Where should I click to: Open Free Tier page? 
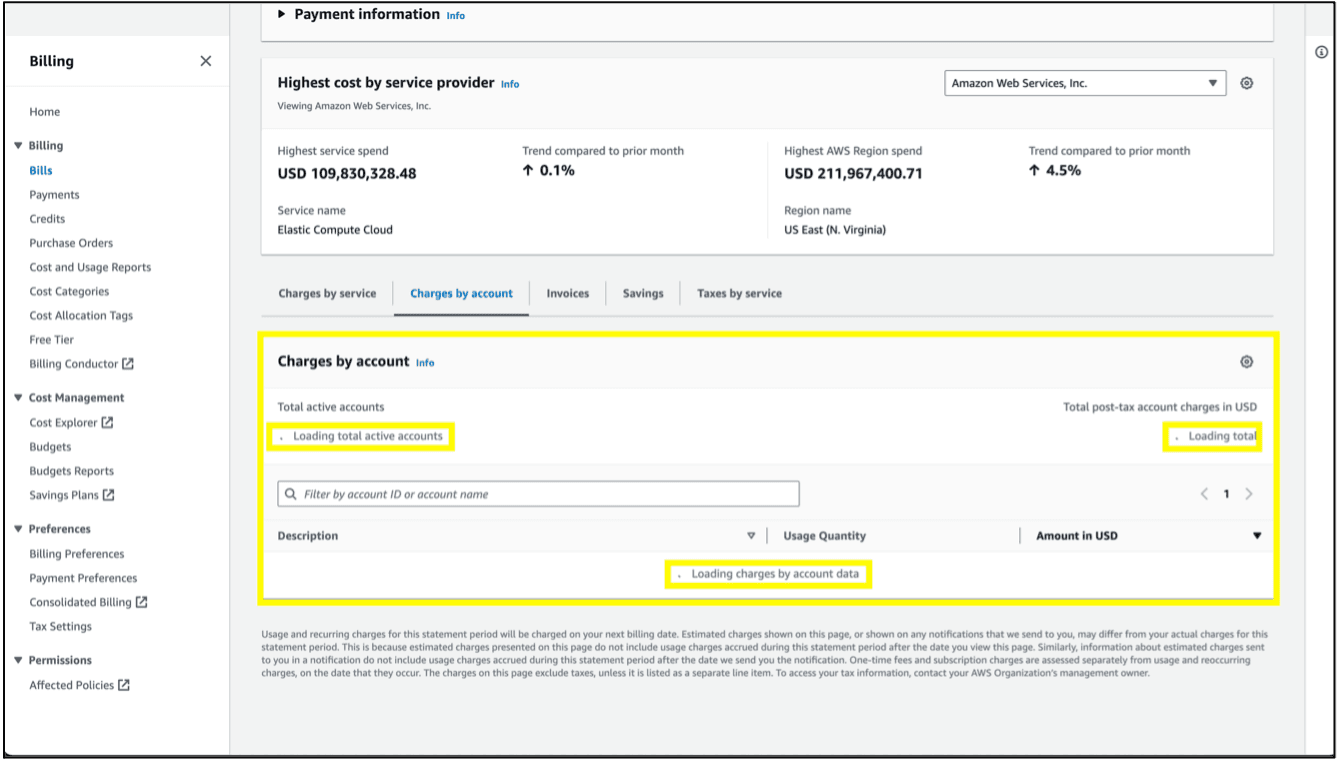tap(52, 340)
